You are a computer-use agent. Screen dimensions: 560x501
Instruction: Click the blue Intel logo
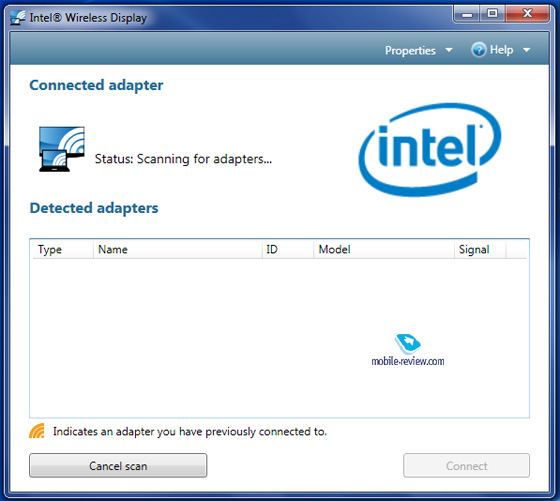[x=430, y=150]
